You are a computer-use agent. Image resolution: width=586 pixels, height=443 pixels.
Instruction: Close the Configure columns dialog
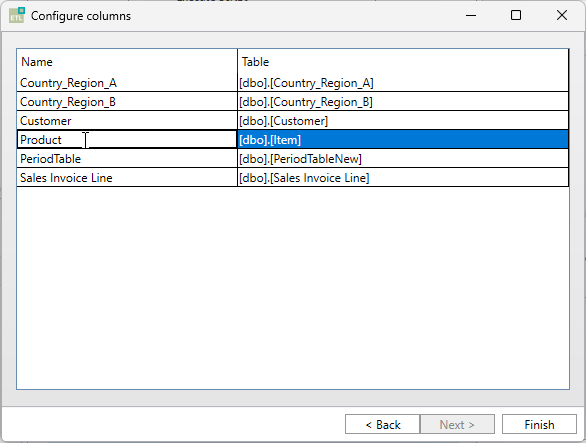tap(562, 15)
